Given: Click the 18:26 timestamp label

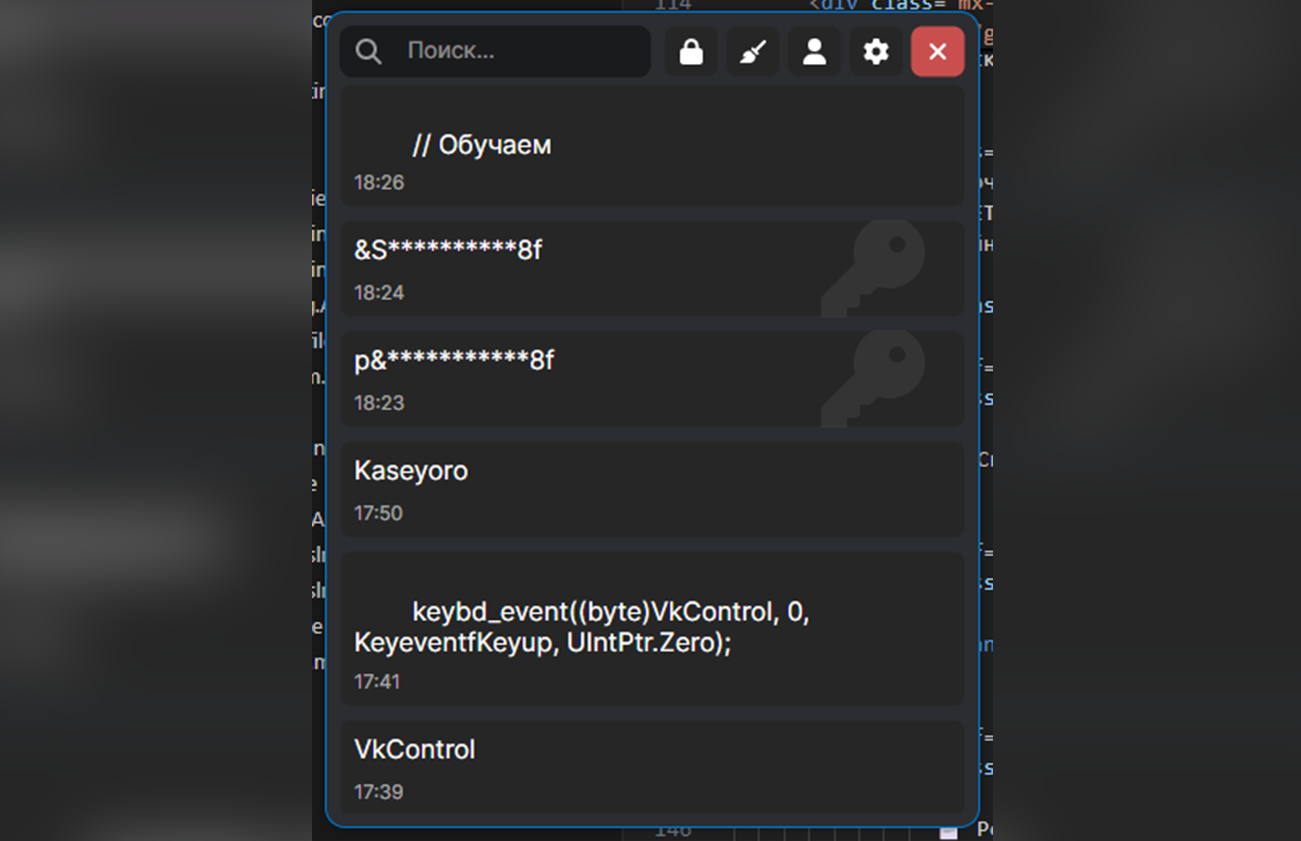Looking at the screenshot, I should pos(380,182).
